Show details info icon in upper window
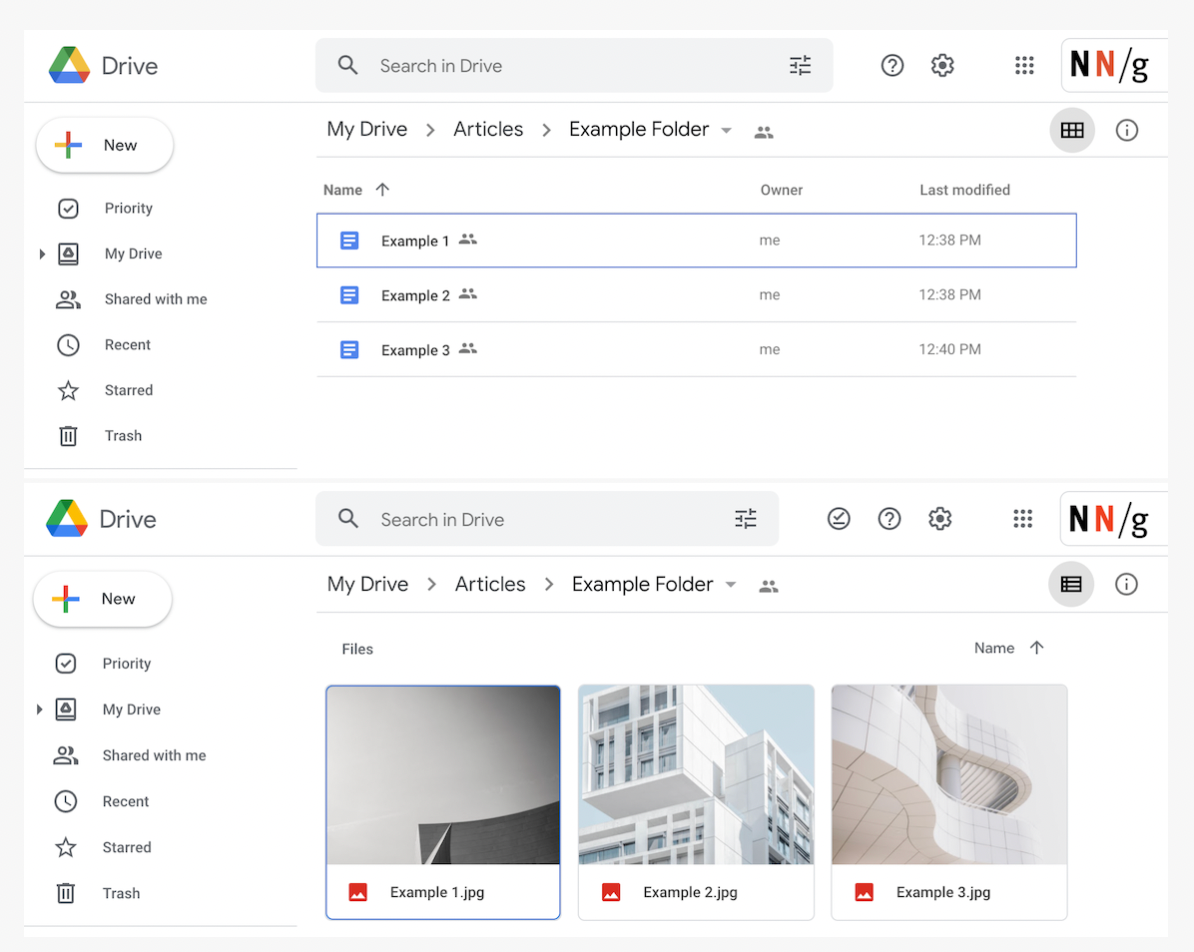1194x952 pixels. click(1126, 130)
